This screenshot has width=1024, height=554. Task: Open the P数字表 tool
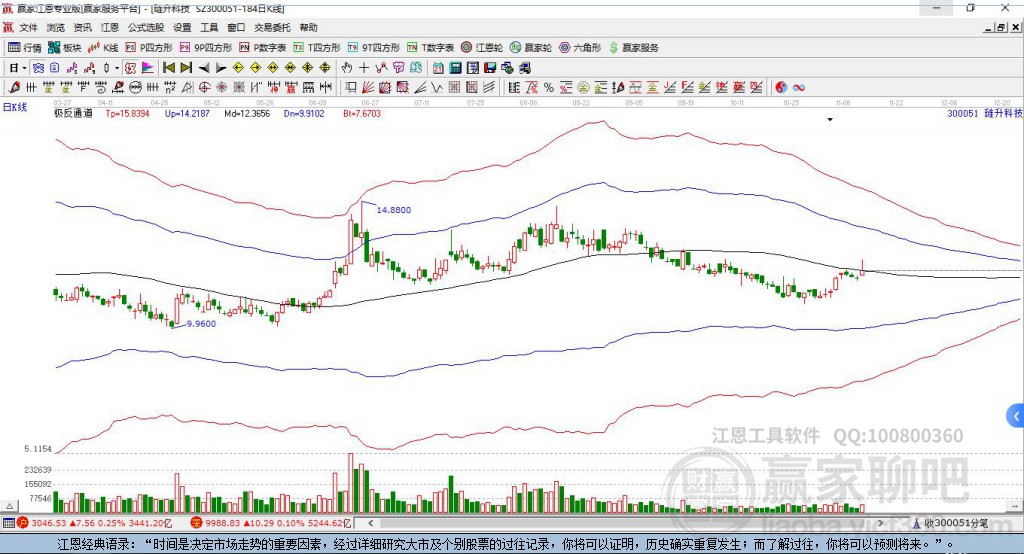(x=263, y=48)
